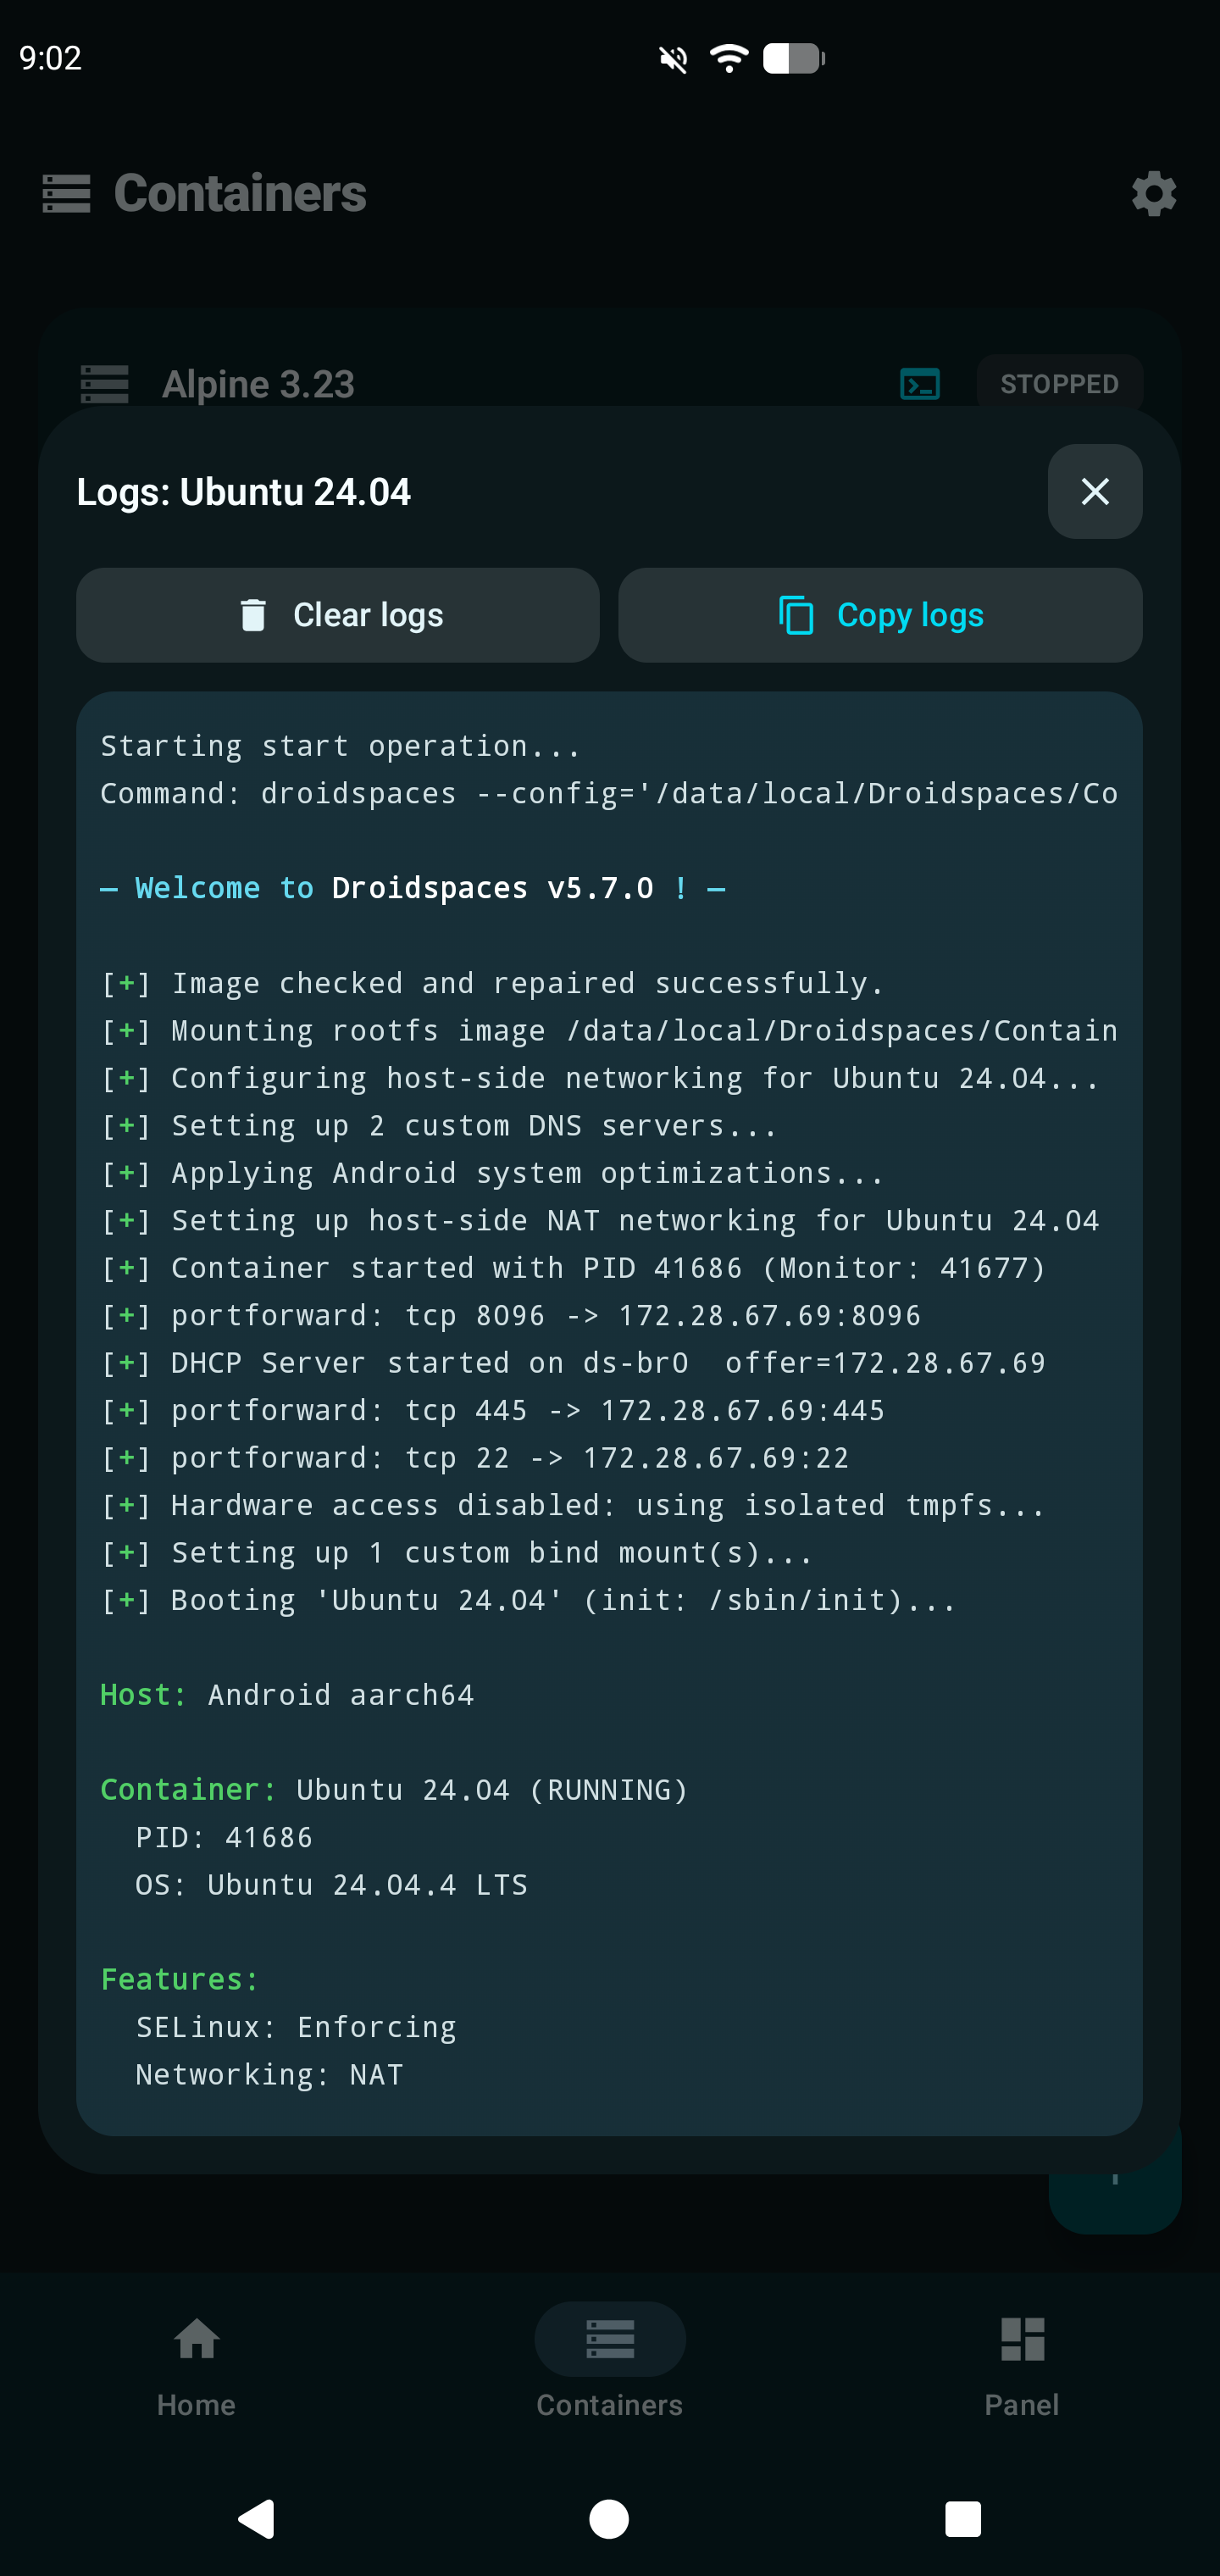The image size is (1220, 2576).
Task: Select the 'portforward: tcp 22' log line
Action: (475, 1458)
